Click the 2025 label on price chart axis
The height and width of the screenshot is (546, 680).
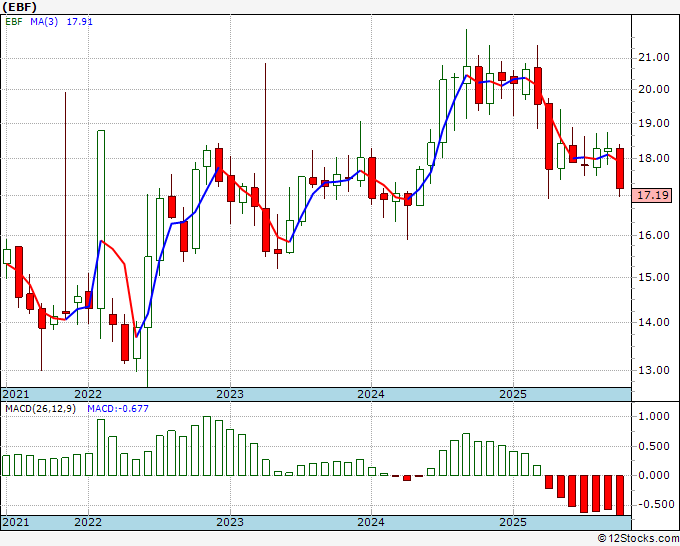point(513,395)
